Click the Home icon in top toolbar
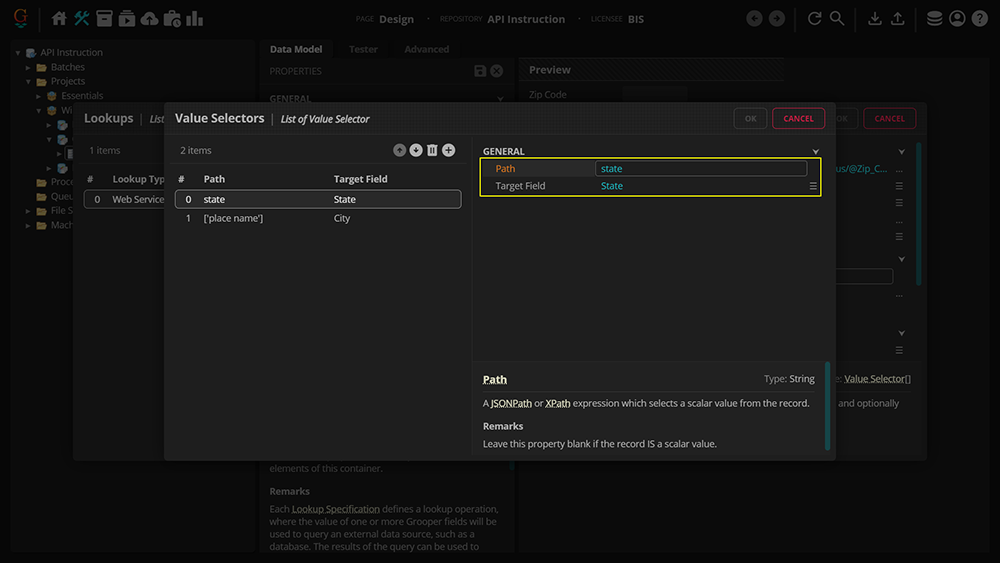 [x=59, y=19]
